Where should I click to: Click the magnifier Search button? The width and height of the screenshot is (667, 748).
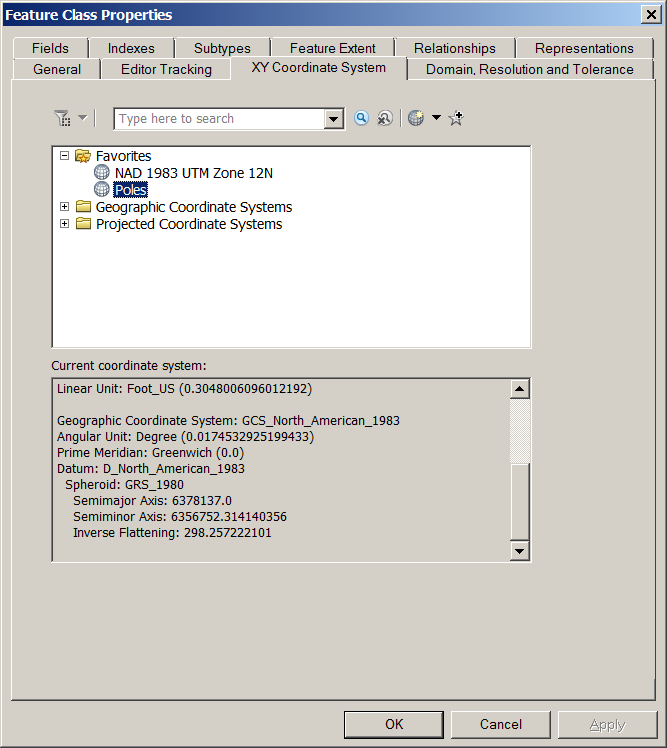[x=362, y=118]
